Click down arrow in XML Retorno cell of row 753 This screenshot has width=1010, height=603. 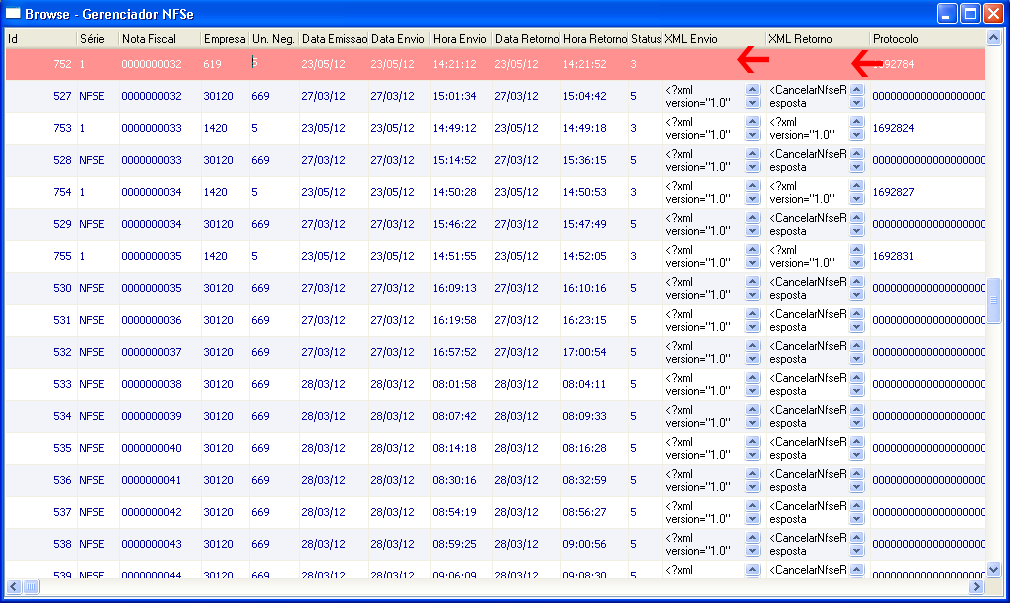(x=857, y=135)
